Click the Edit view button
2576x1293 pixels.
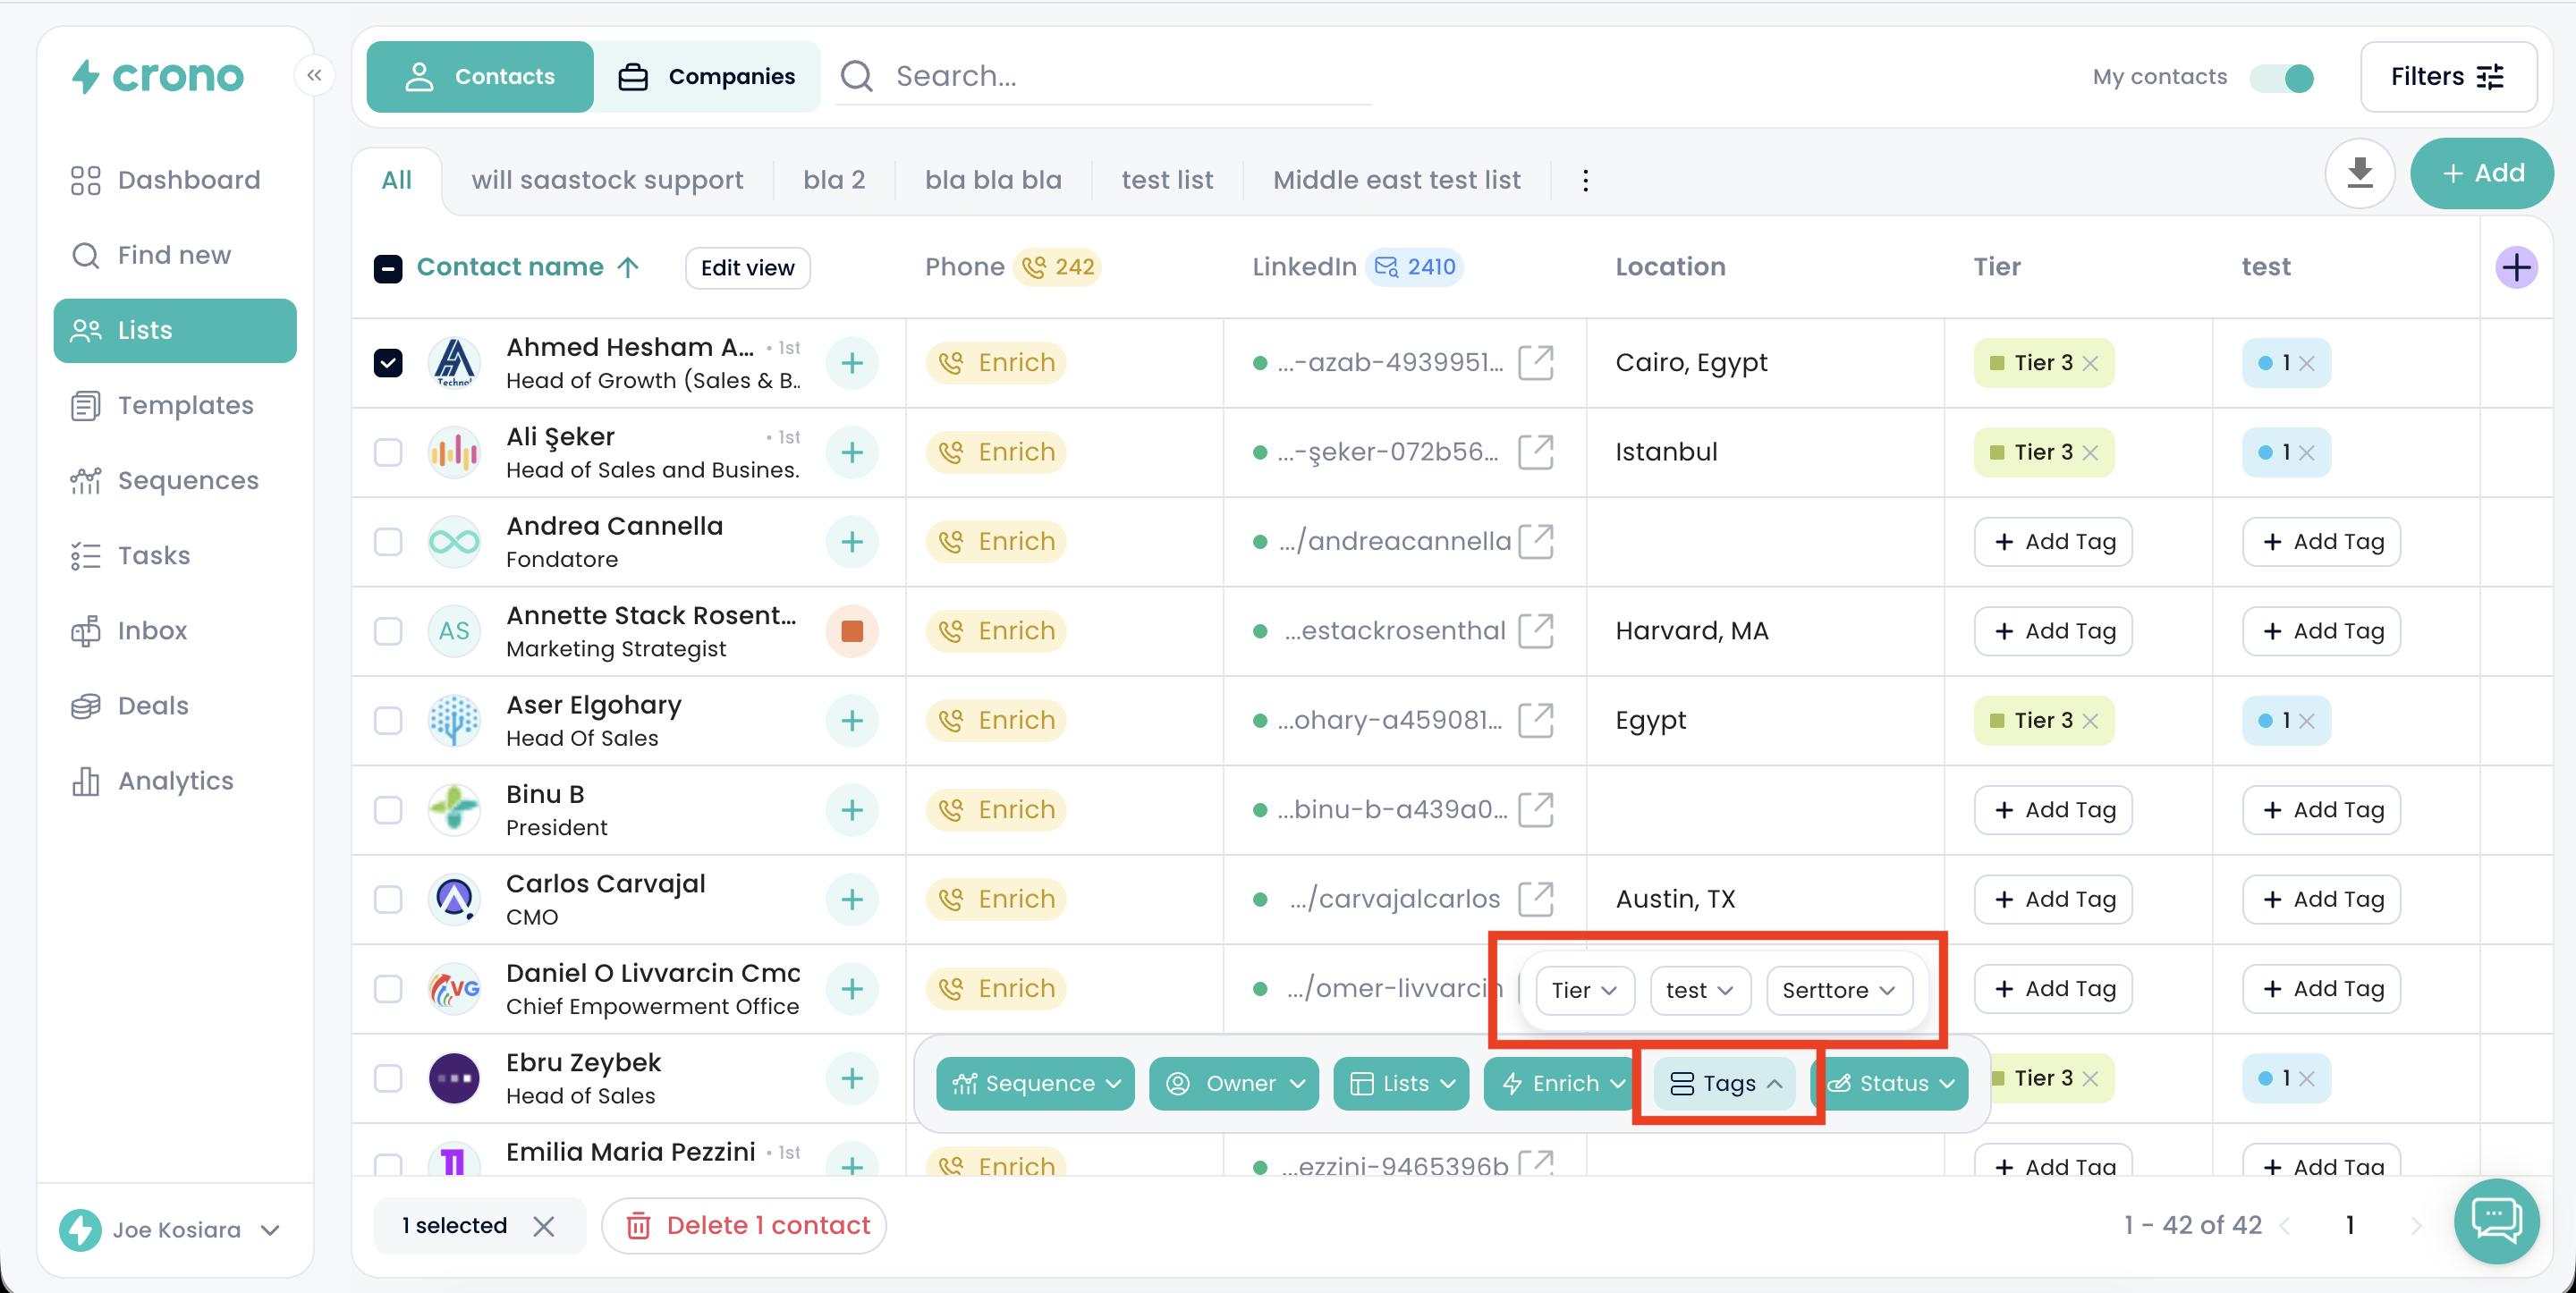(747, 268)
